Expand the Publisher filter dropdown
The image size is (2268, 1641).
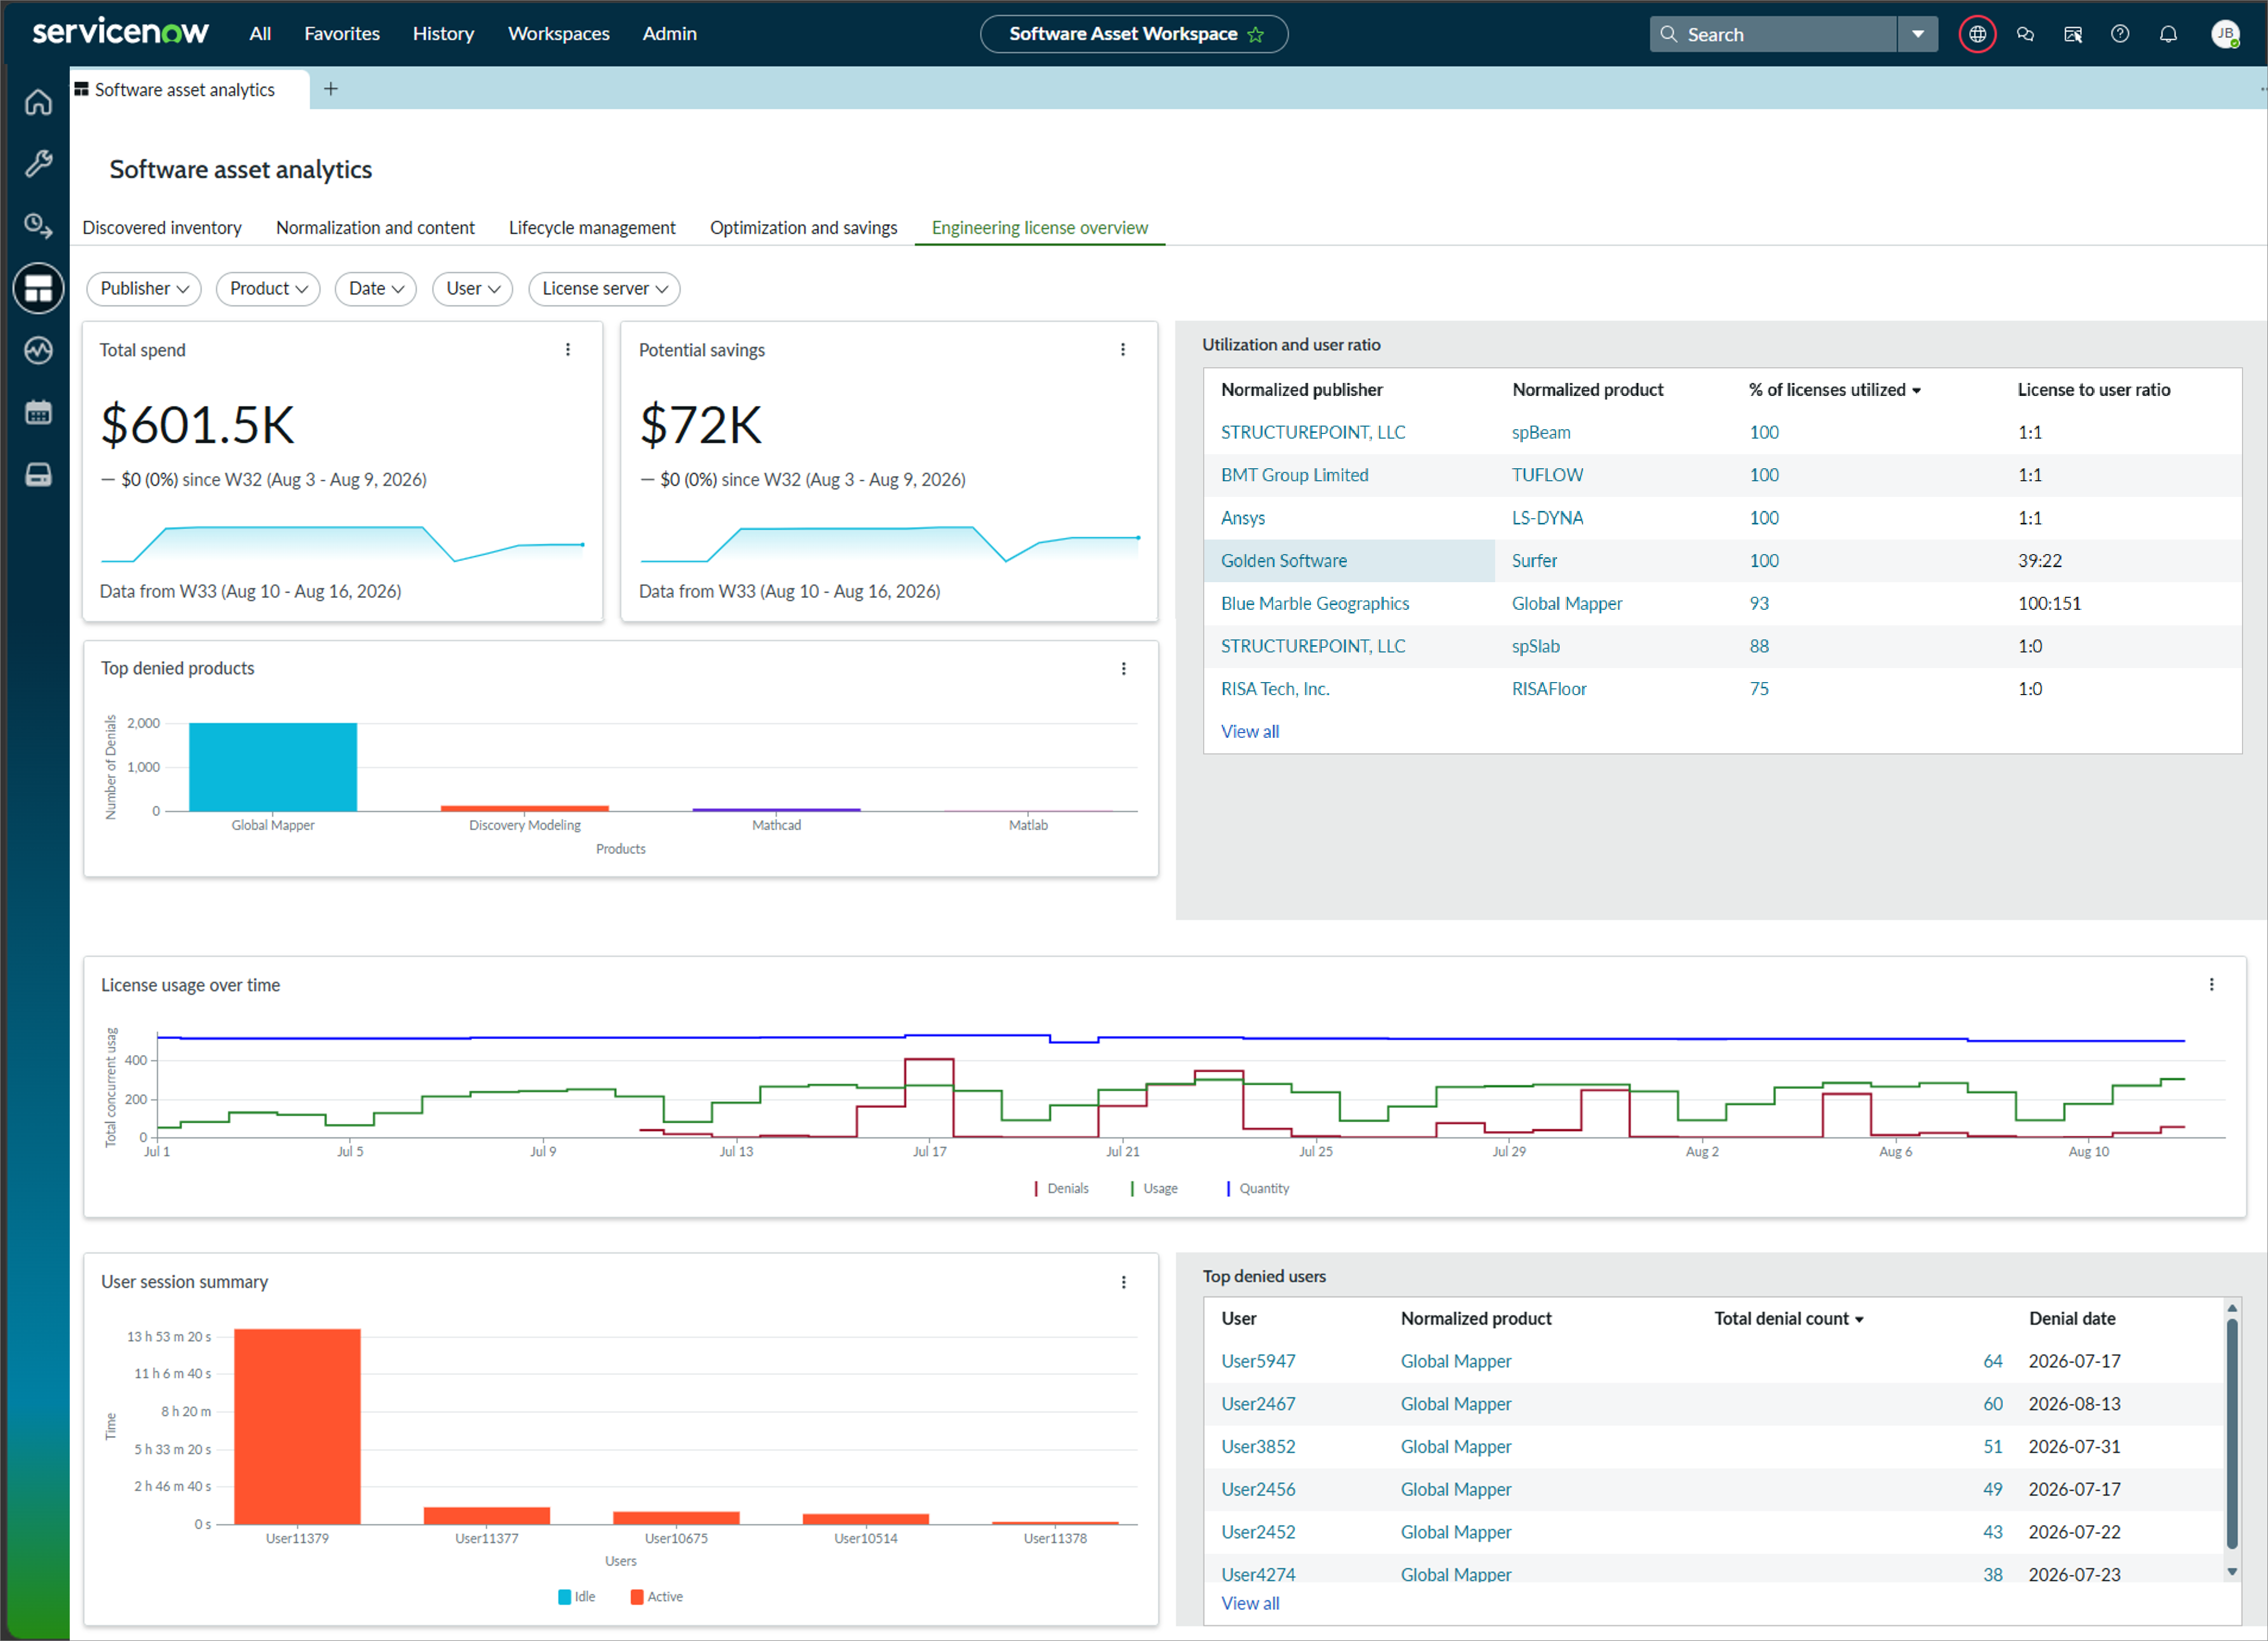pyautogui.click(x=144, y=288)
